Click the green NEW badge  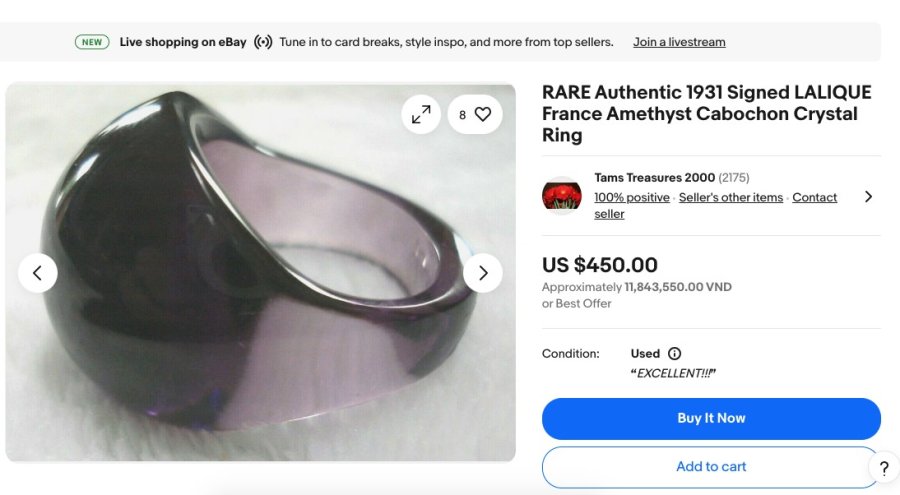(92, 42)
